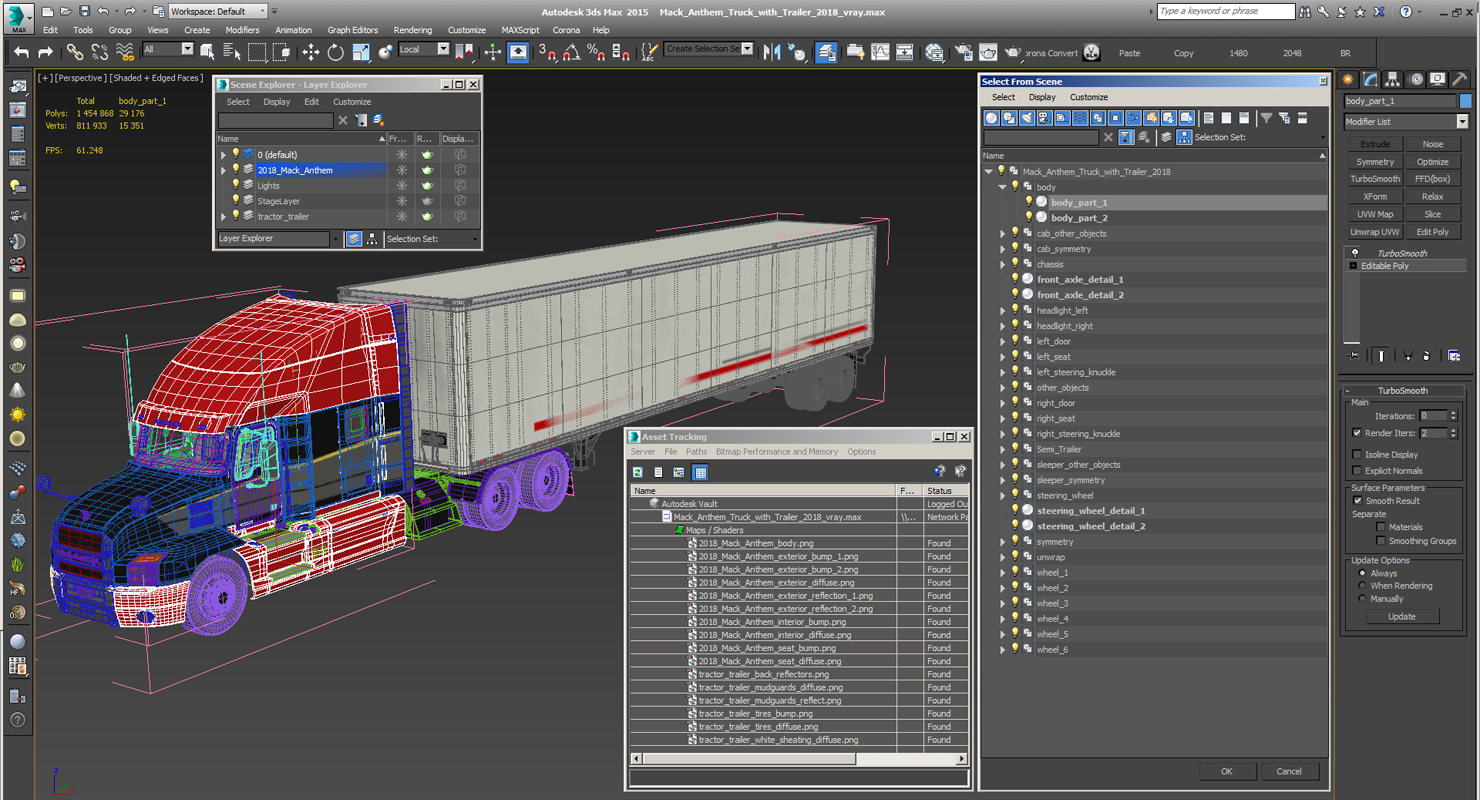Viewport: 1480px width, 800px height.
Task: Enable separate by Materials checkbox
Action: pos(1381,527)
